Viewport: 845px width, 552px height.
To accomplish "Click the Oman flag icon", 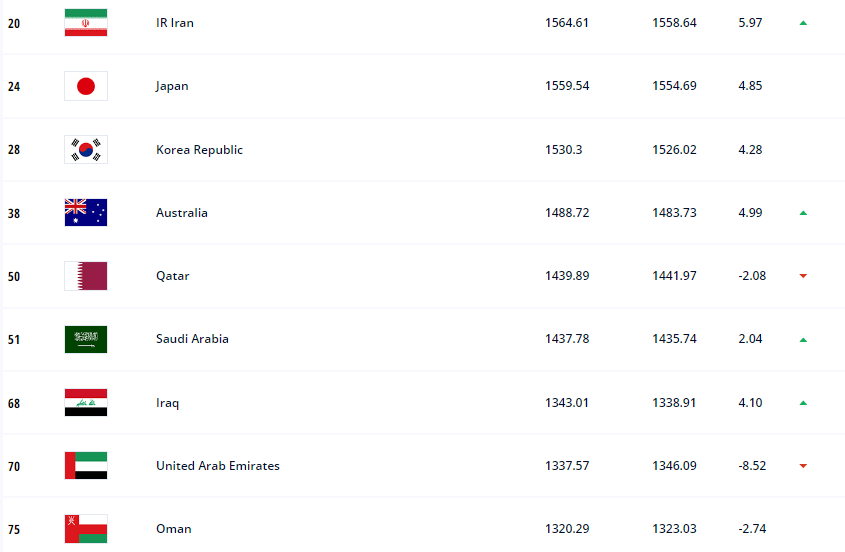I will point(85,529).
